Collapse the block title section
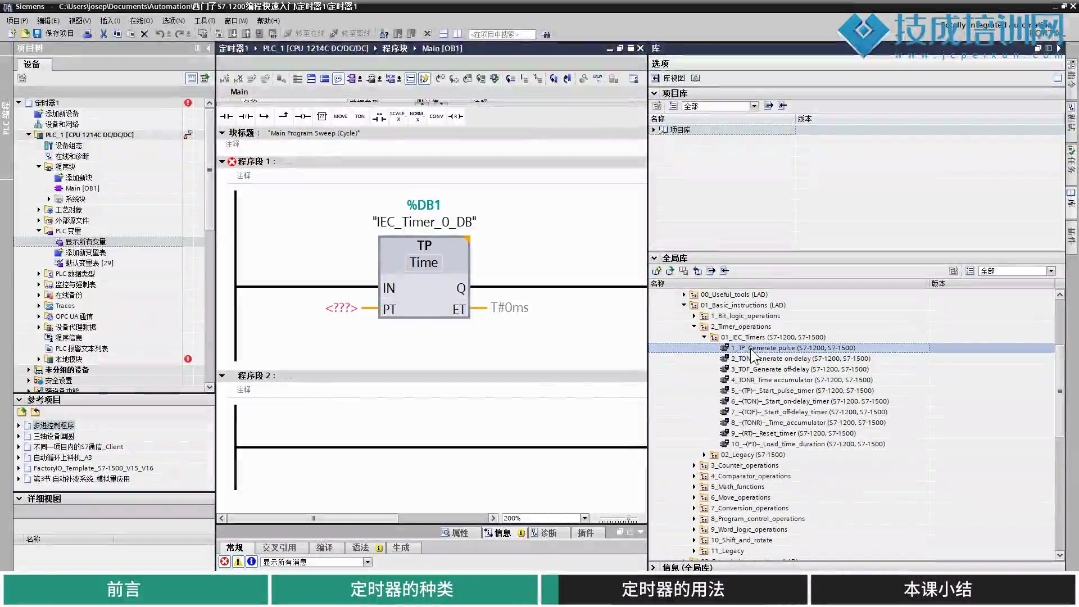 [222, 133]
